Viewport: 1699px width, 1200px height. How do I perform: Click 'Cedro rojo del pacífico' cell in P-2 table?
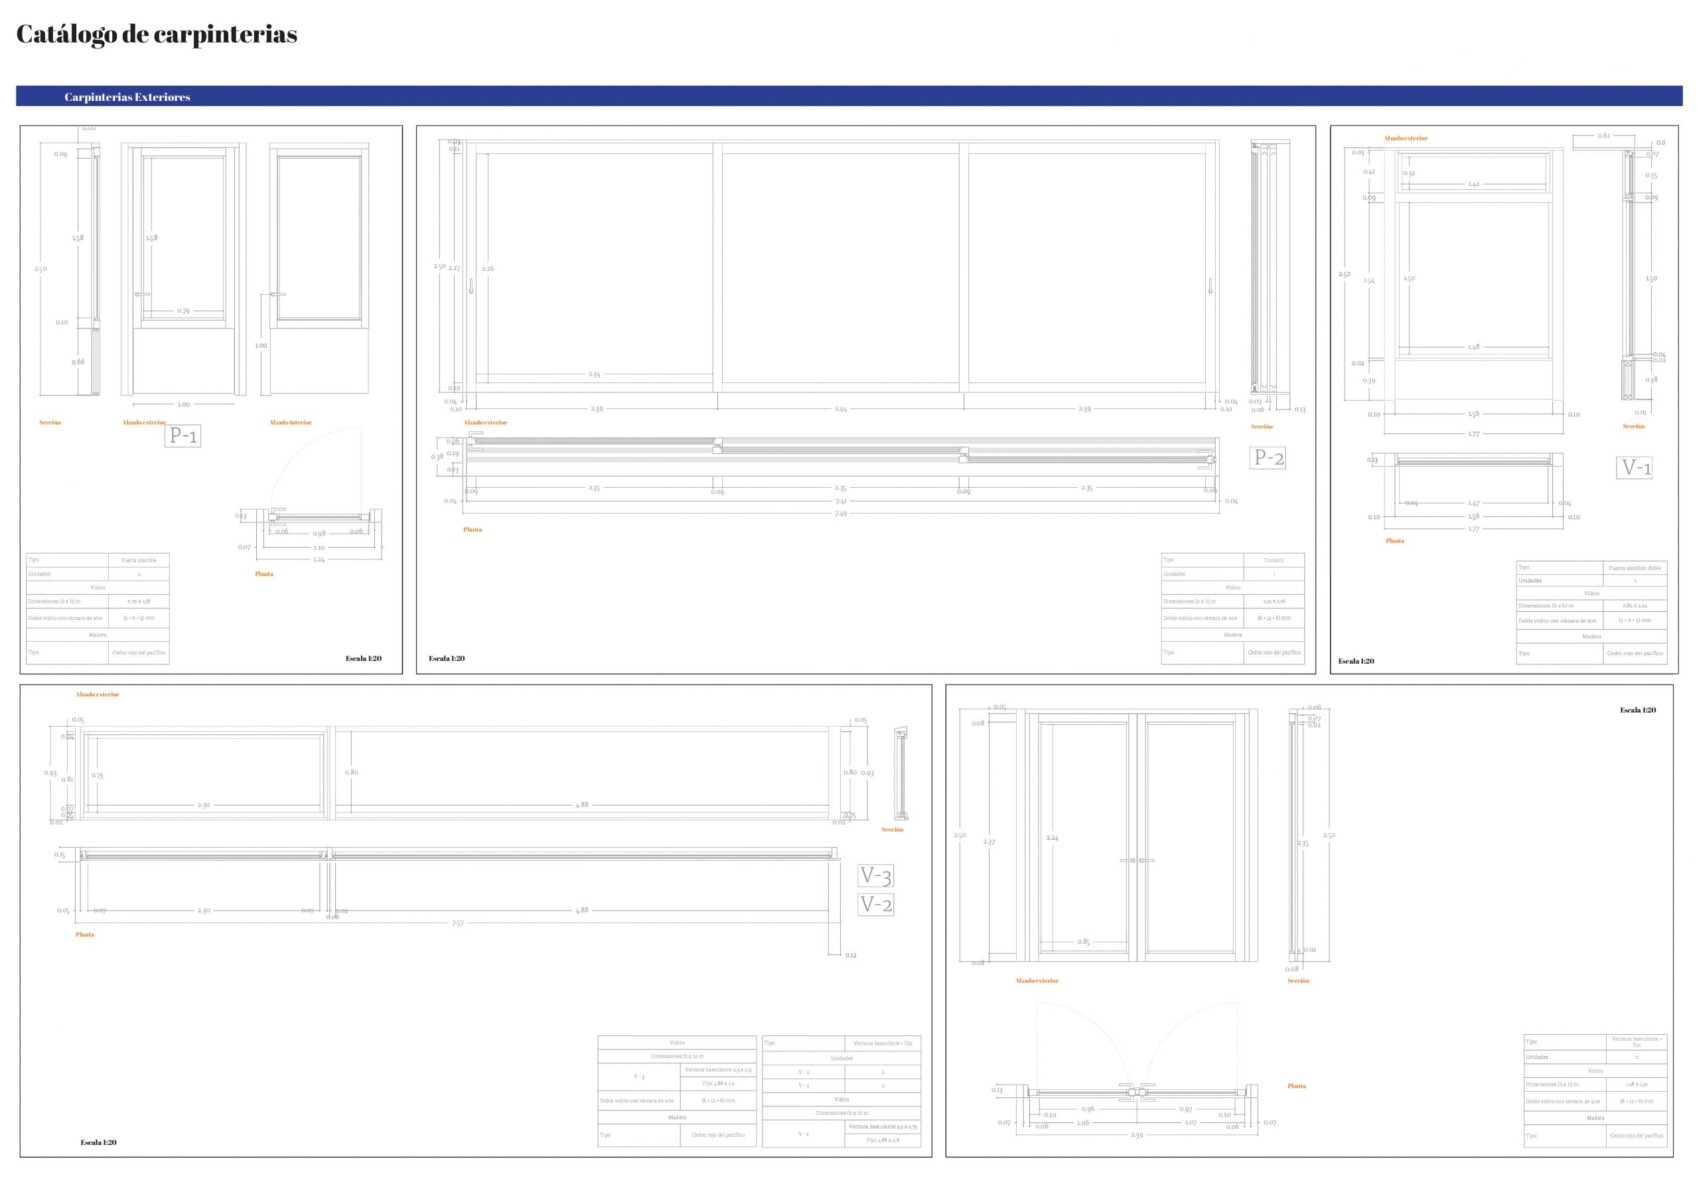click(x=1274, y=652)
